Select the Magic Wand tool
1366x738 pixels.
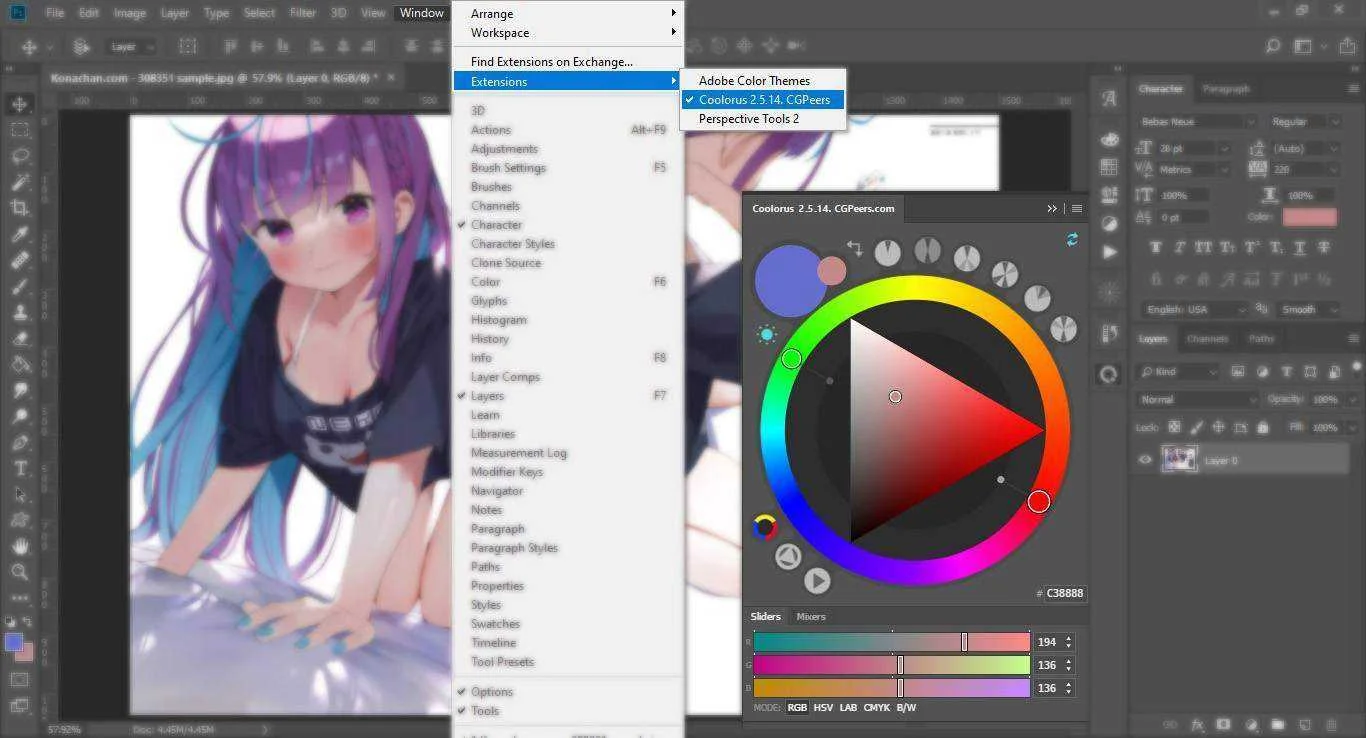(x=19, y=182)
